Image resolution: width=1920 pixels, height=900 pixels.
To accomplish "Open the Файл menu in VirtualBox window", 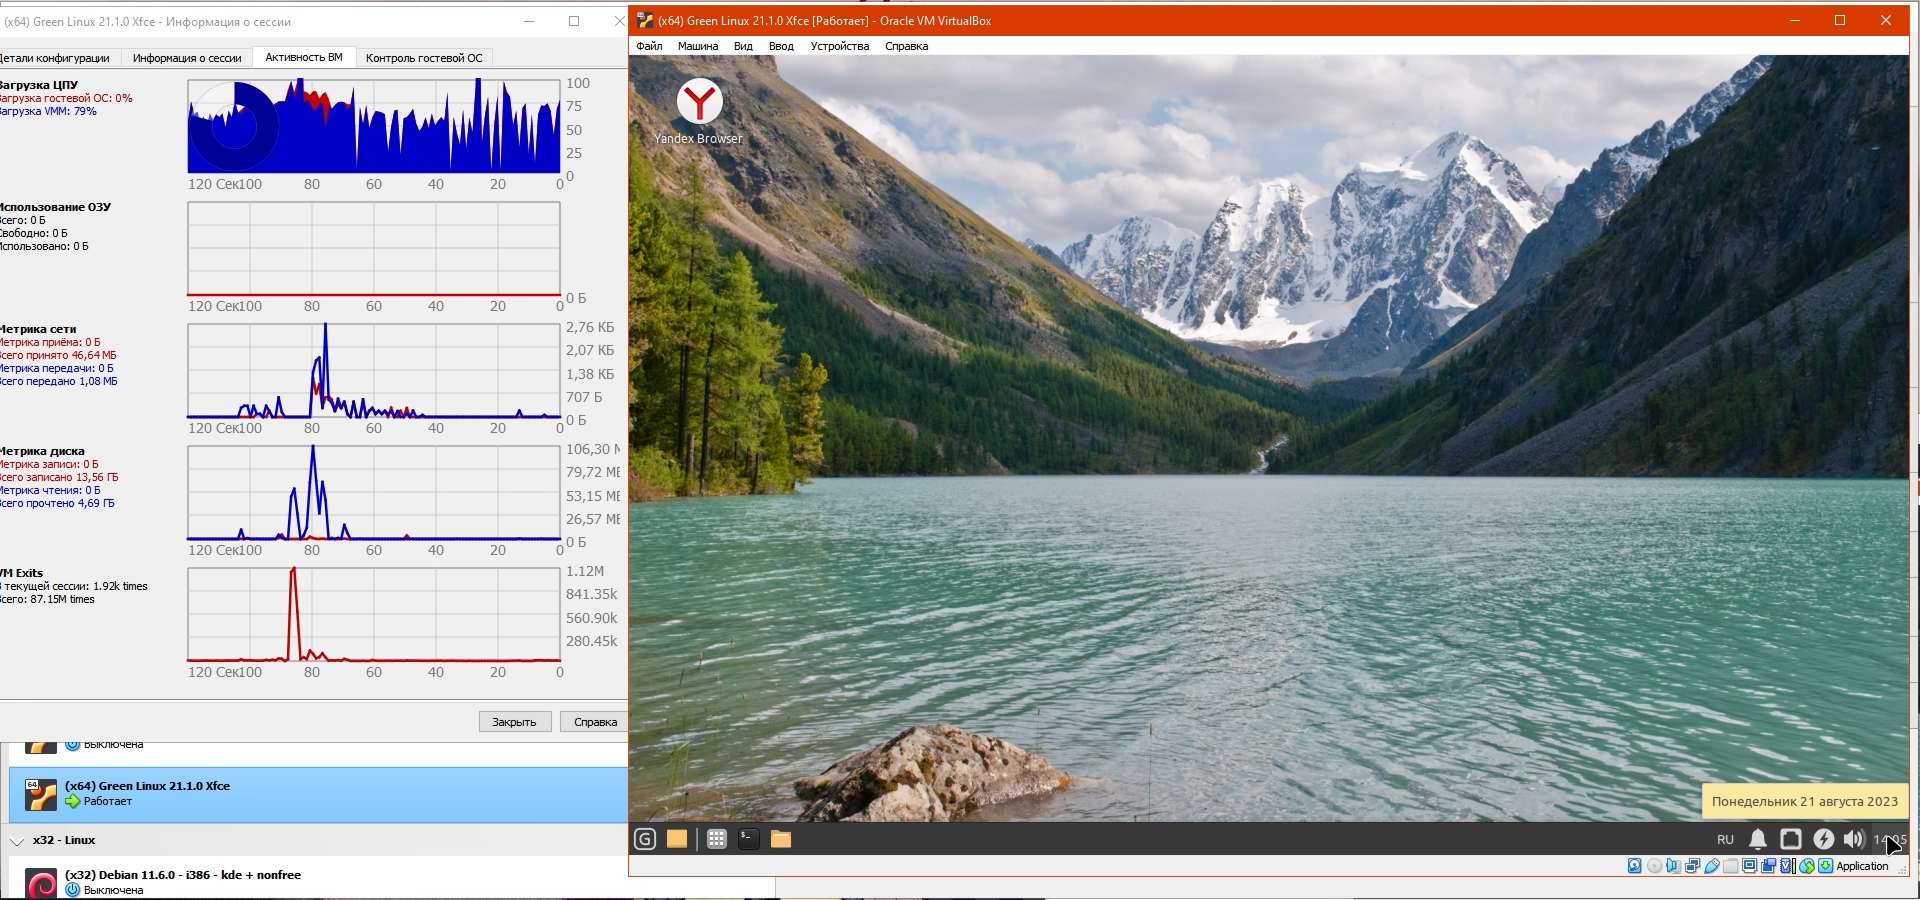I will (649, 46).
